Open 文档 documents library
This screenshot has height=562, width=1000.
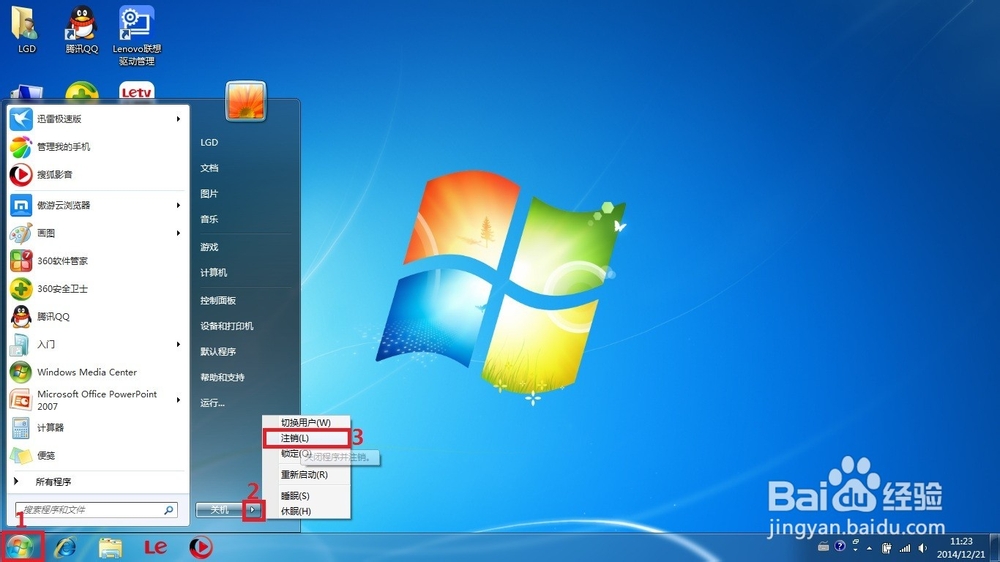(x=209, y=168)
